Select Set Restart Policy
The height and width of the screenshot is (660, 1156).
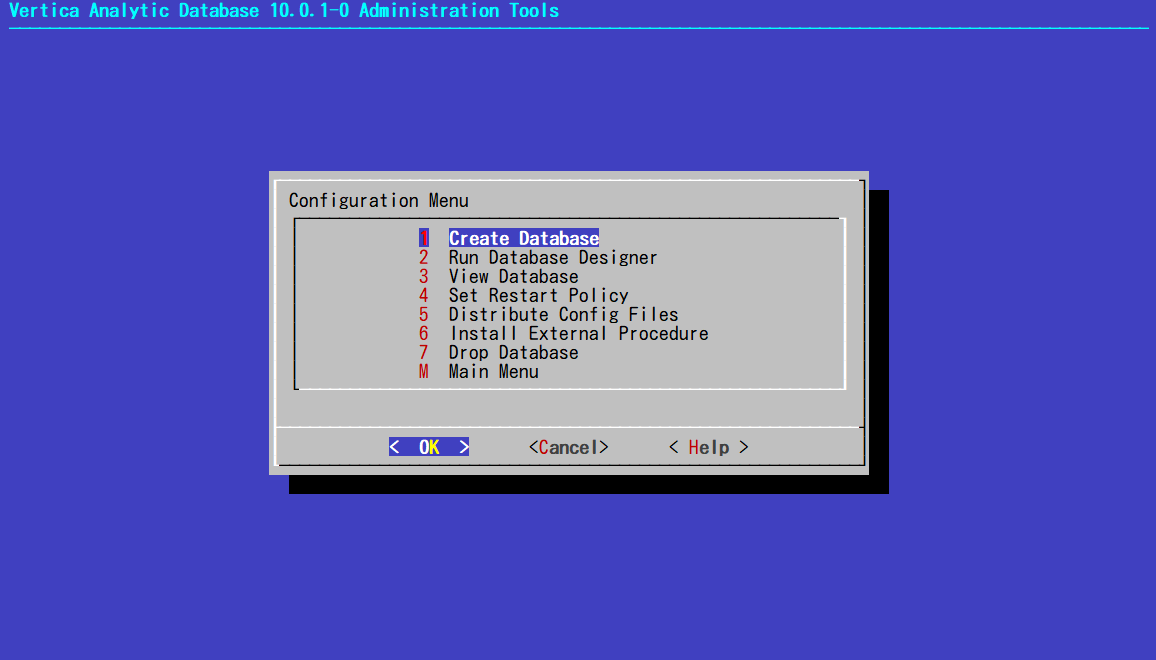[538, 296]
